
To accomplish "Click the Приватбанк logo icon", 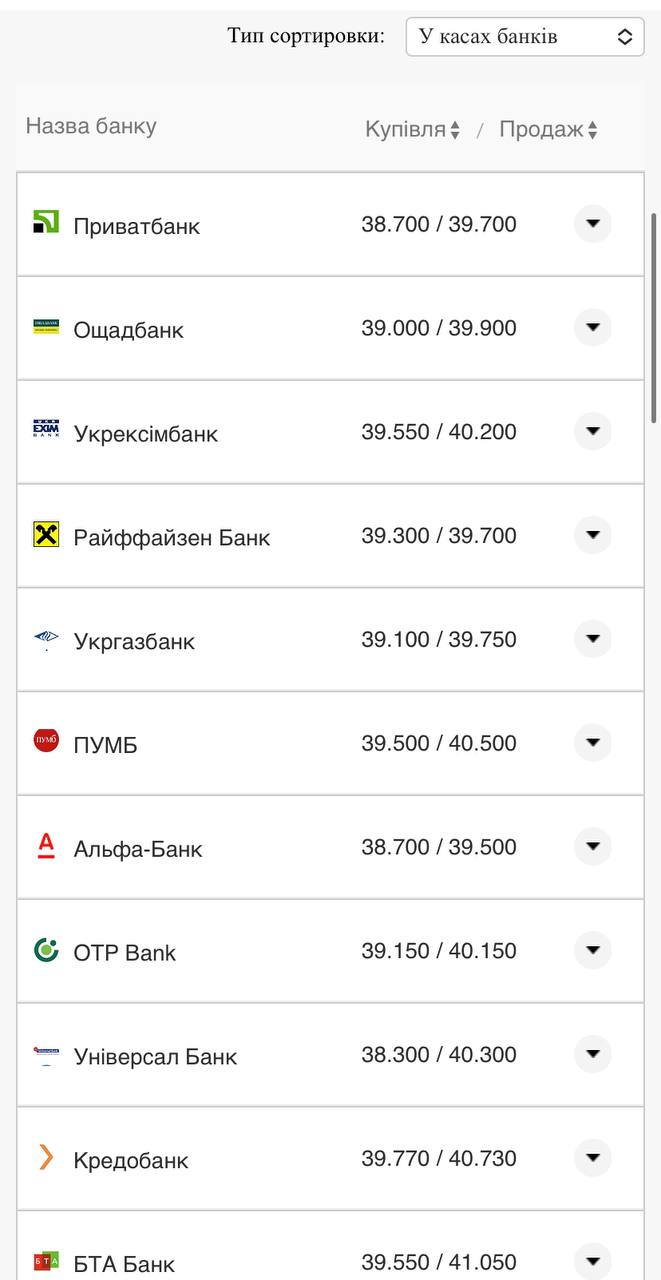I will click(46, 223).
